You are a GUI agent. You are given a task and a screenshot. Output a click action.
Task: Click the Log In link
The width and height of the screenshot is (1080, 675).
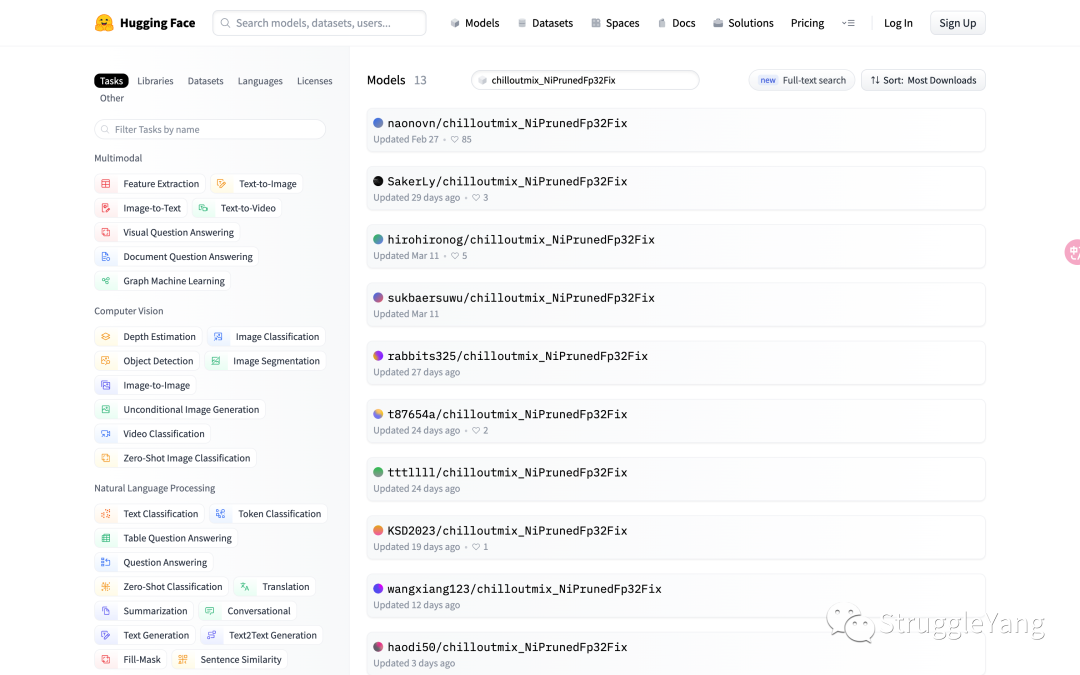pos(898,23)
